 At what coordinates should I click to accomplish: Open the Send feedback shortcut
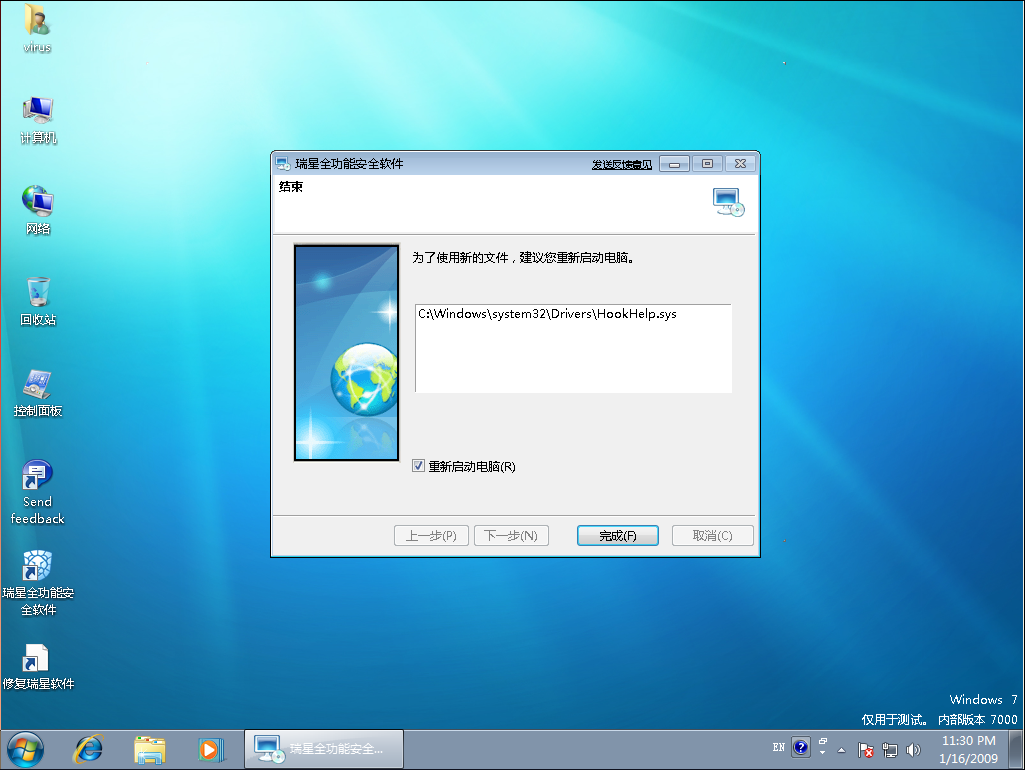pos(37,492)
